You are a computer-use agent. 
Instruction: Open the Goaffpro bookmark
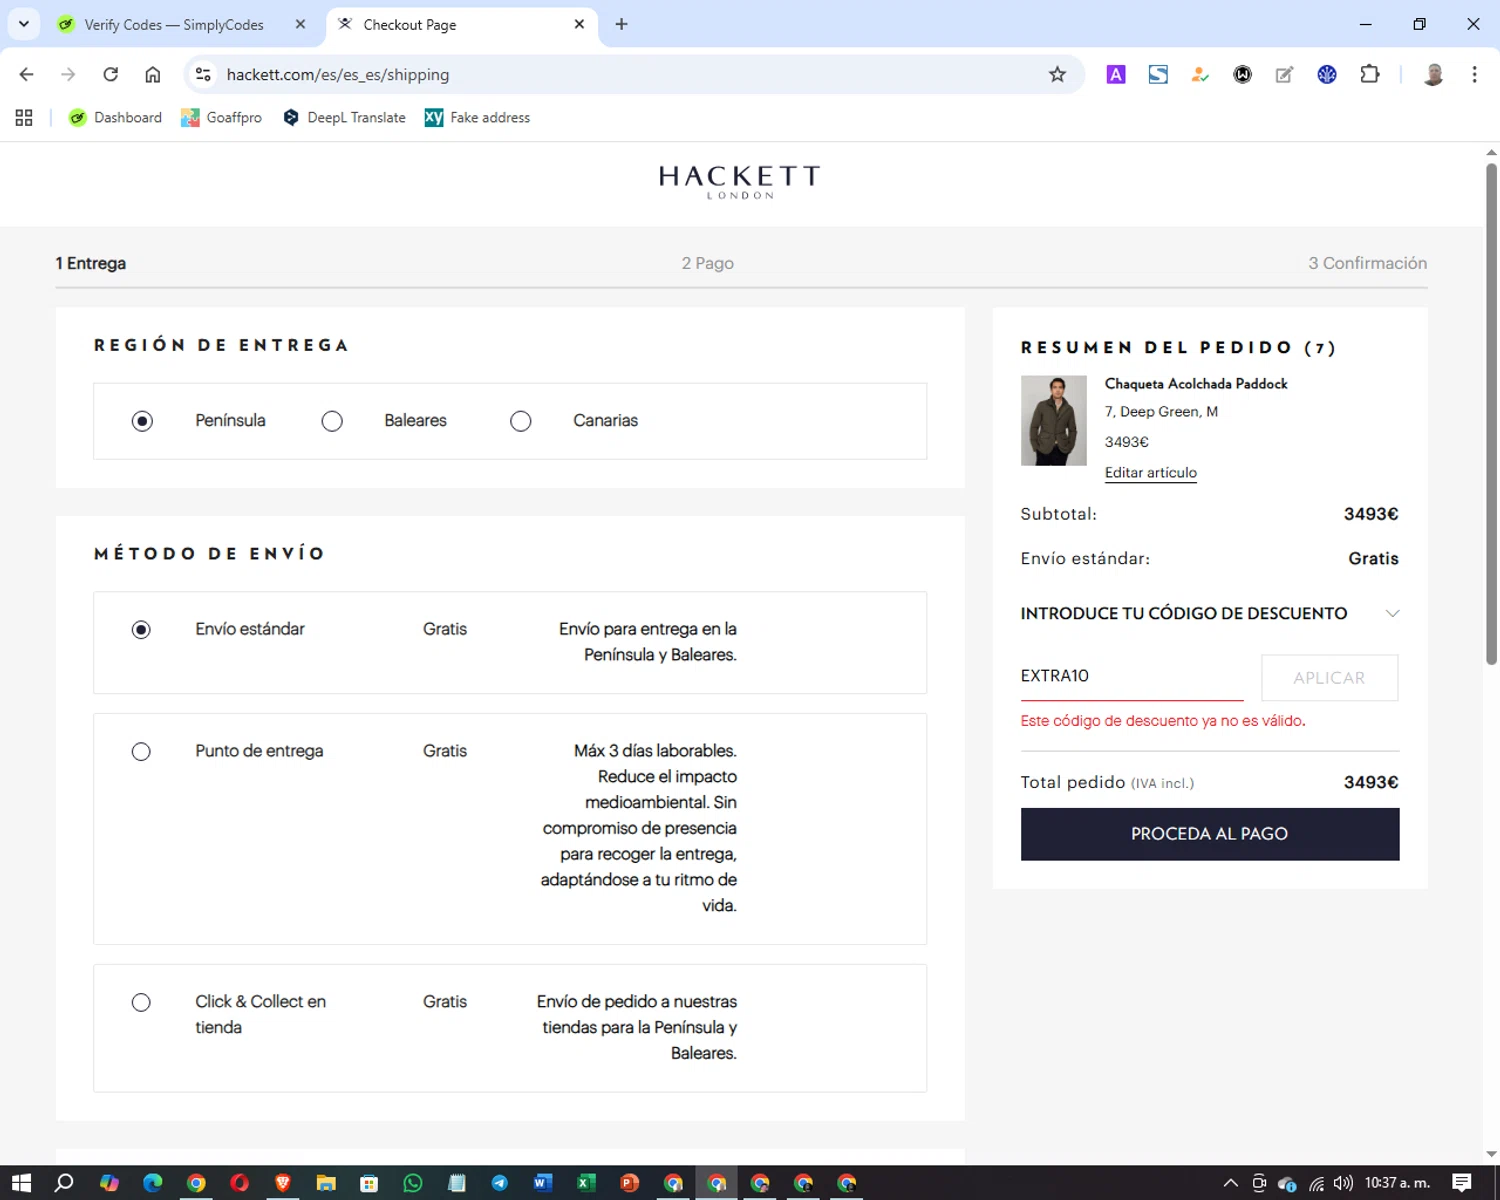[221, 118]
